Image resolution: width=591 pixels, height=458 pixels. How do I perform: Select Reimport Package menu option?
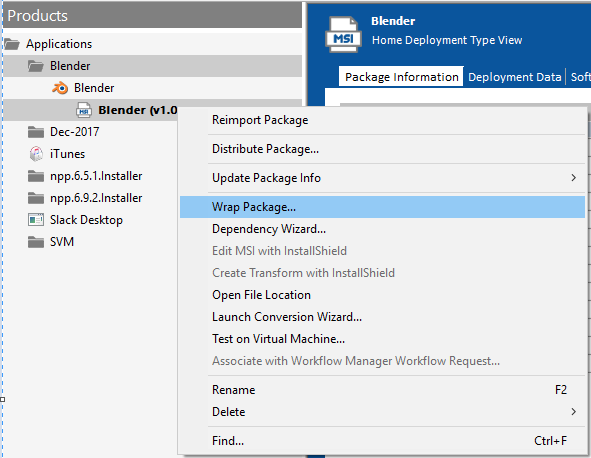tap(260, 120)
